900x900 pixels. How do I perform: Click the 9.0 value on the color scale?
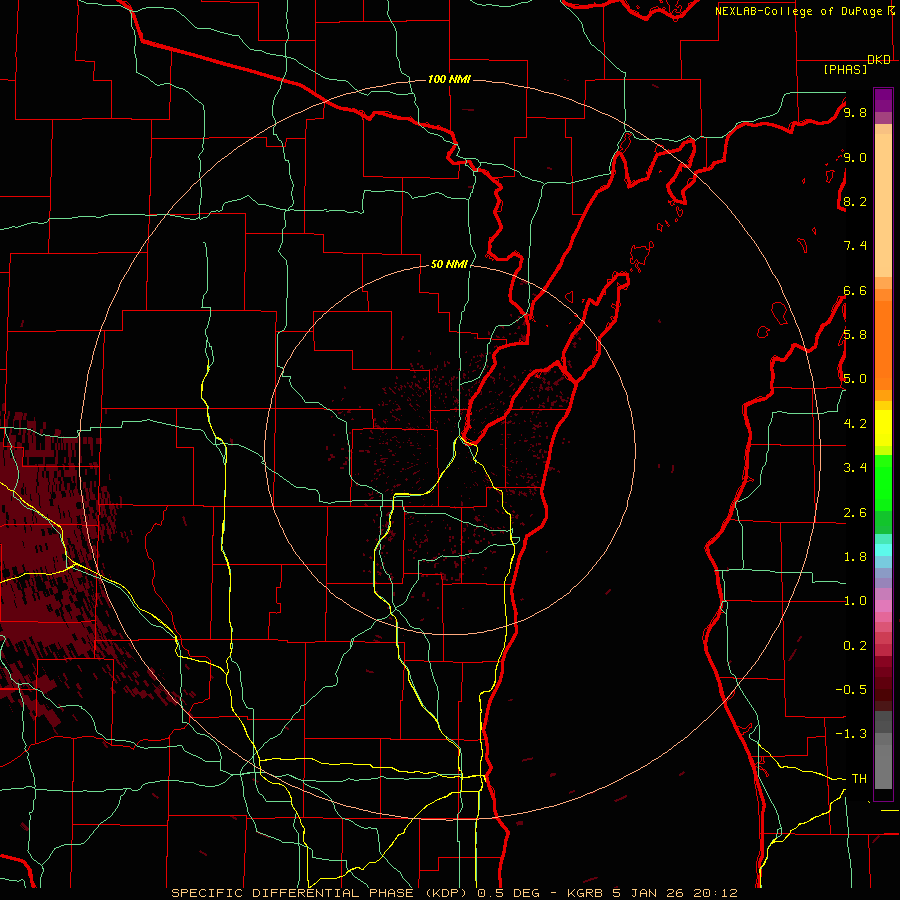tap(855, 157)
